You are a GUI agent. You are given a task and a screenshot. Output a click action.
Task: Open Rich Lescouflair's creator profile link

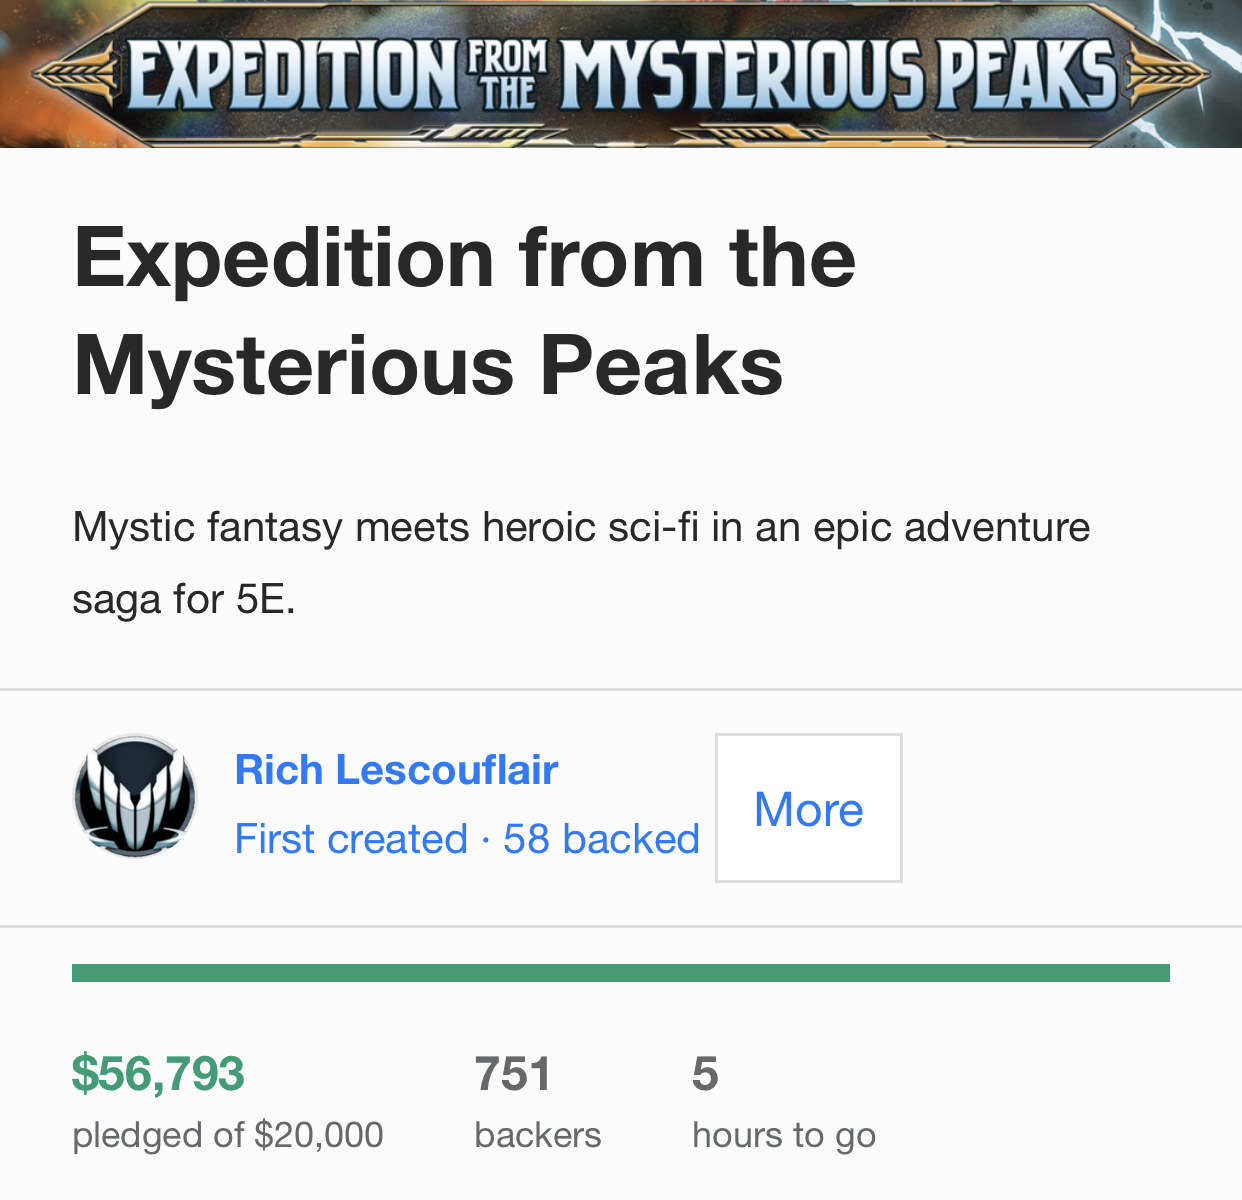396,770
